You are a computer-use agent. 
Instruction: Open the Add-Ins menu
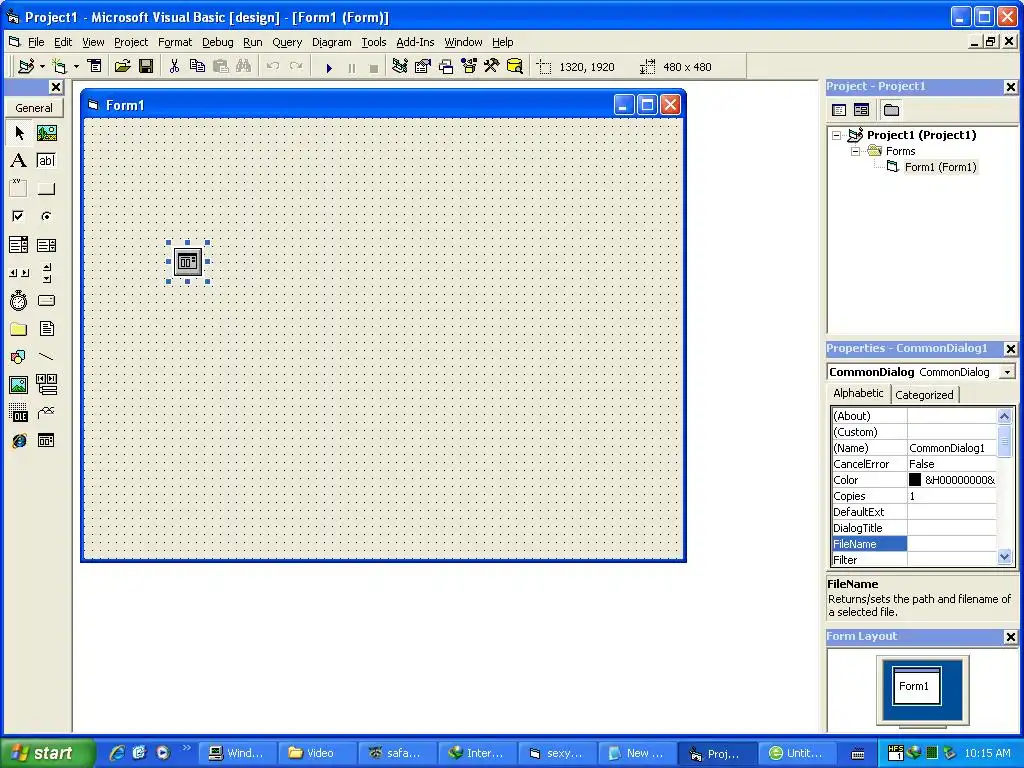click(415, 42)
